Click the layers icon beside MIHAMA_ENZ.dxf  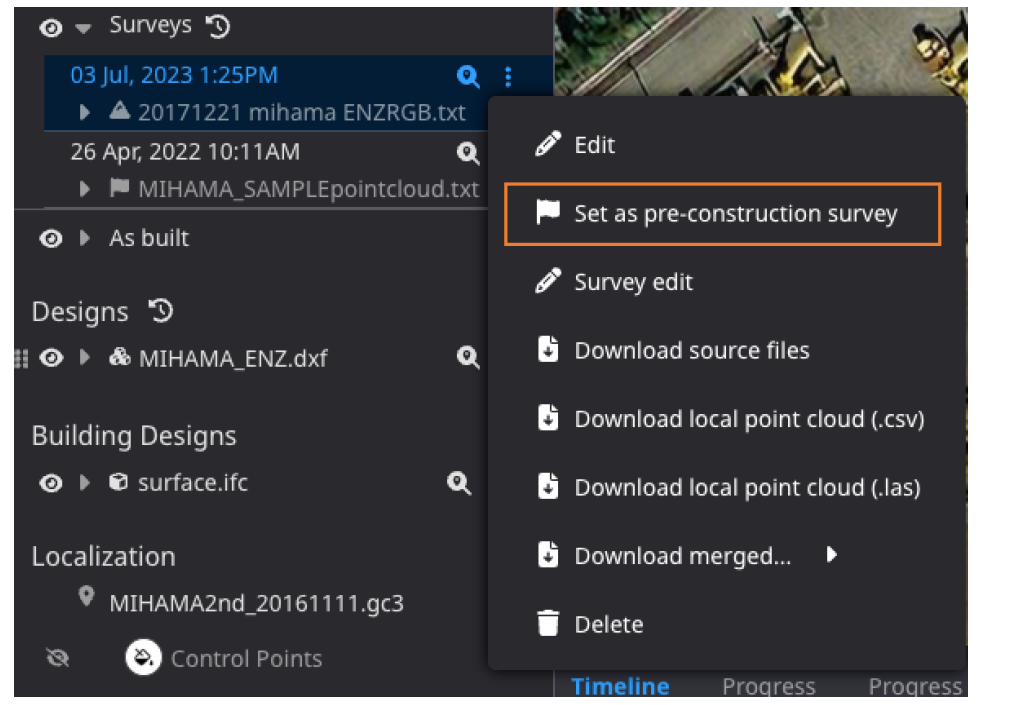pos(119,356)
